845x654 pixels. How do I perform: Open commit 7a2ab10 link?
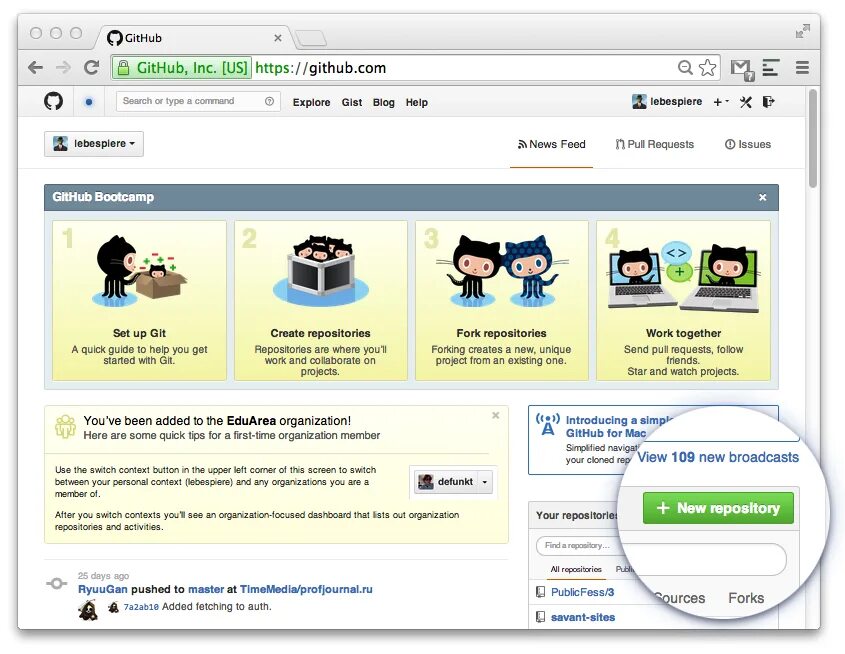141,607
